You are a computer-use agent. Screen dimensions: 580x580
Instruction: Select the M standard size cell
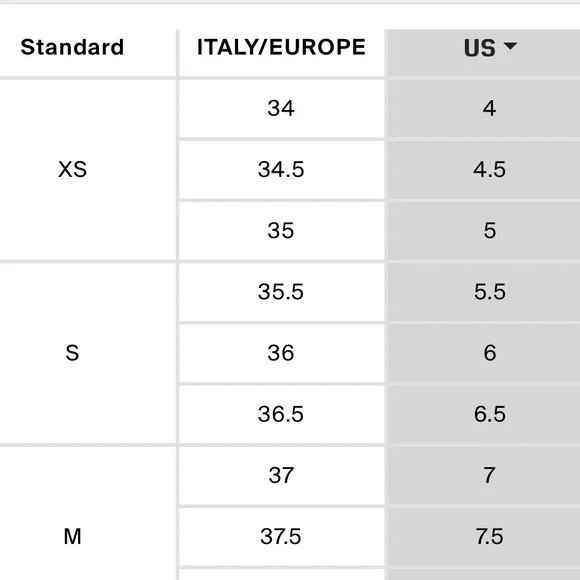[87, 514]
